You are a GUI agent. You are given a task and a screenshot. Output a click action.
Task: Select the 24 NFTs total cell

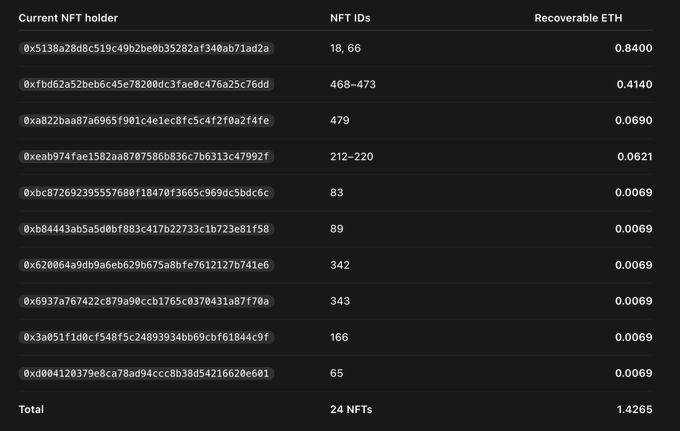(x=351, y=409)
